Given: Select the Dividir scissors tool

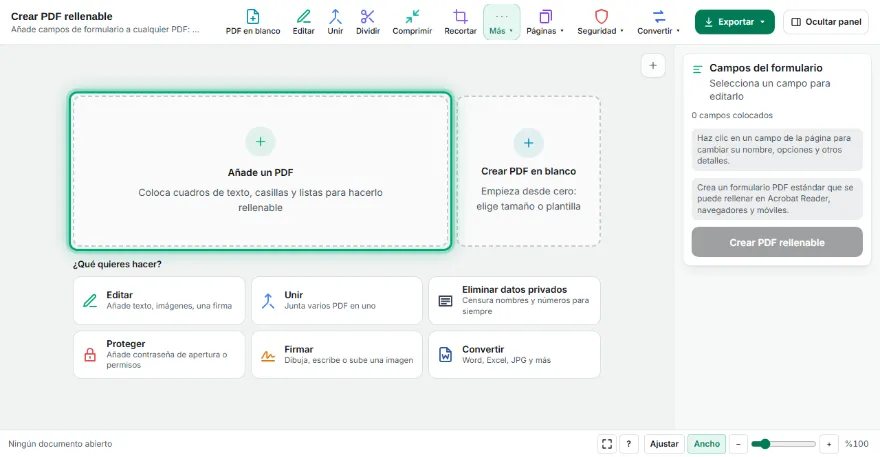Looking at the screenshot, I should pyautogui.click(x=368, y=22).
